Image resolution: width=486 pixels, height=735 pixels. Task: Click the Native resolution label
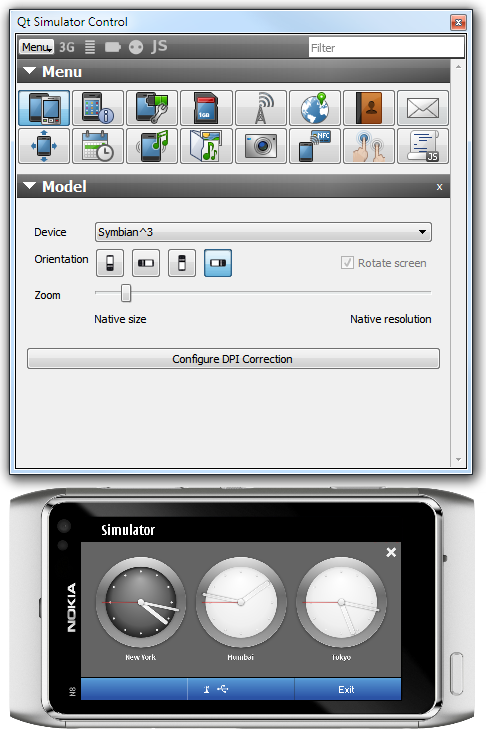pos(391,319)
